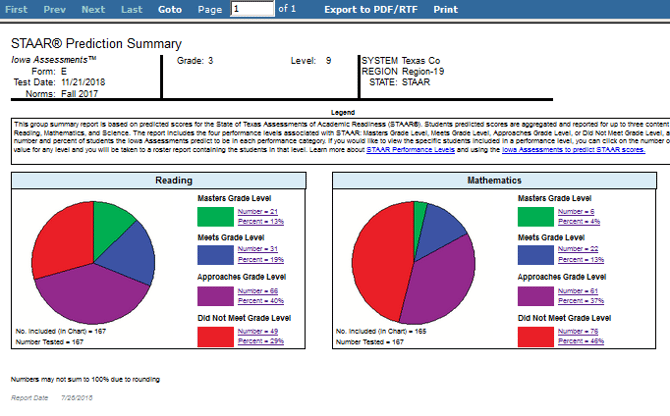Screen dimensions: 670x416
Task: Jump to Last report page
Action: pyautogui.click(x=132, y=9)
